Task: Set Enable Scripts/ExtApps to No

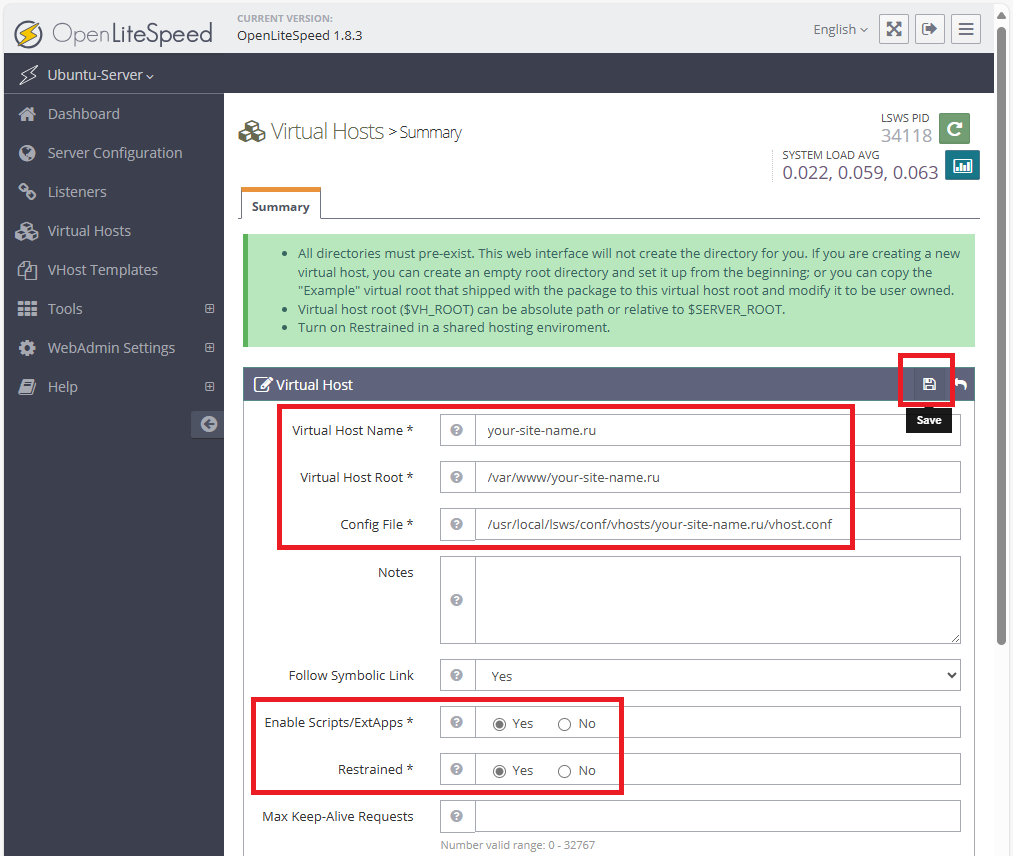Action: coord(564,724)
